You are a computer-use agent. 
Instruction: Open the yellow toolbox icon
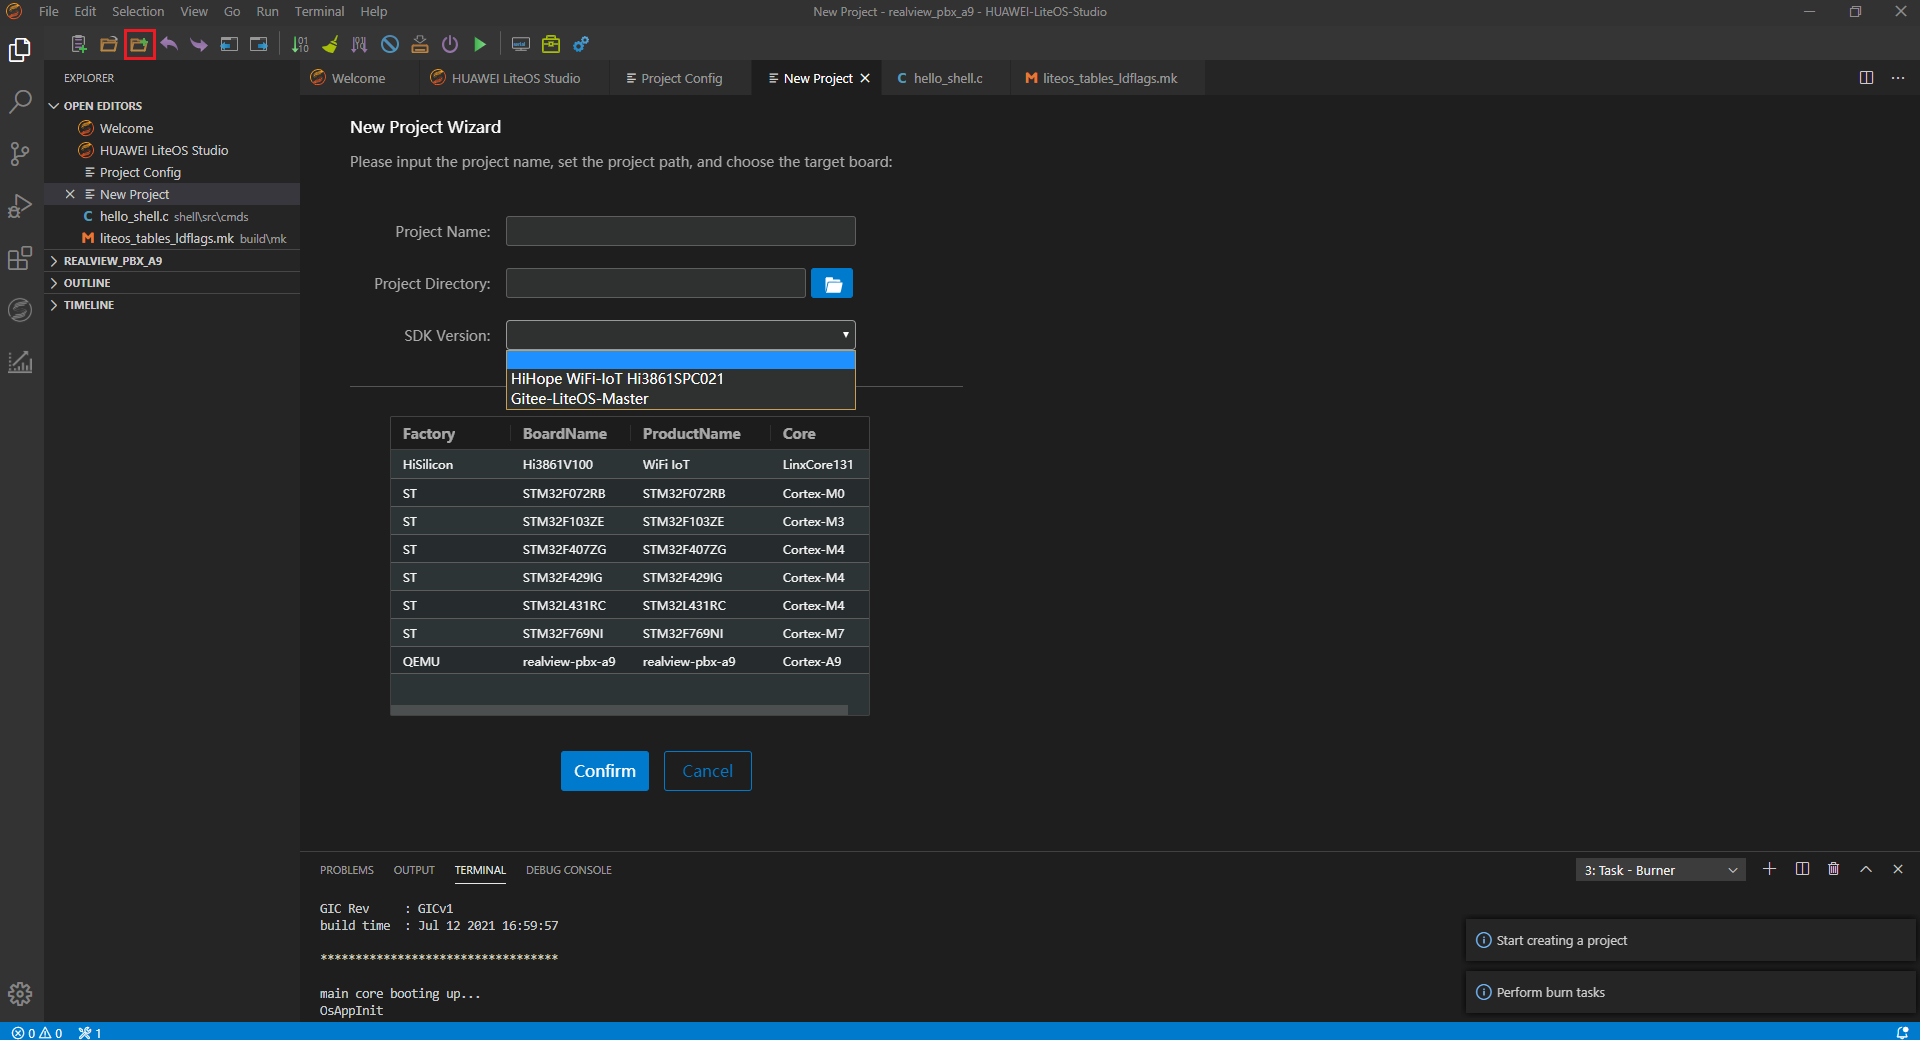tap(551, 44)
